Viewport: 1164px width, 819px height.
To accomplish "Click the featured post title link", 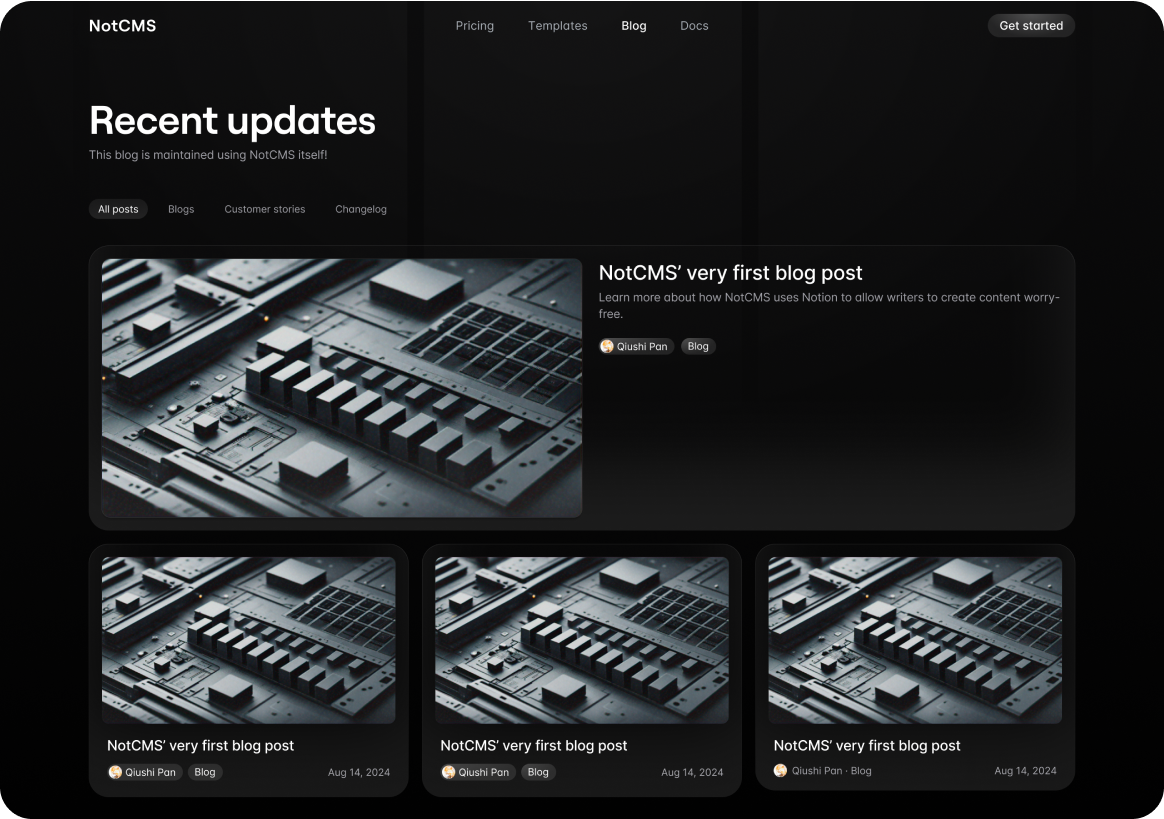I will point(730,273).
